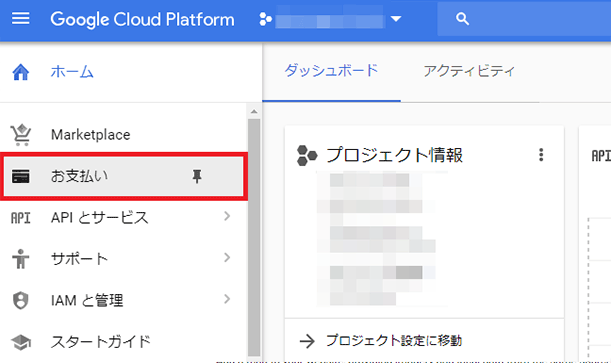The width and height of the screenshot is (611, 363).
Task: Expand the IAM と管理 submenu chevron
Action: (227, 299)
